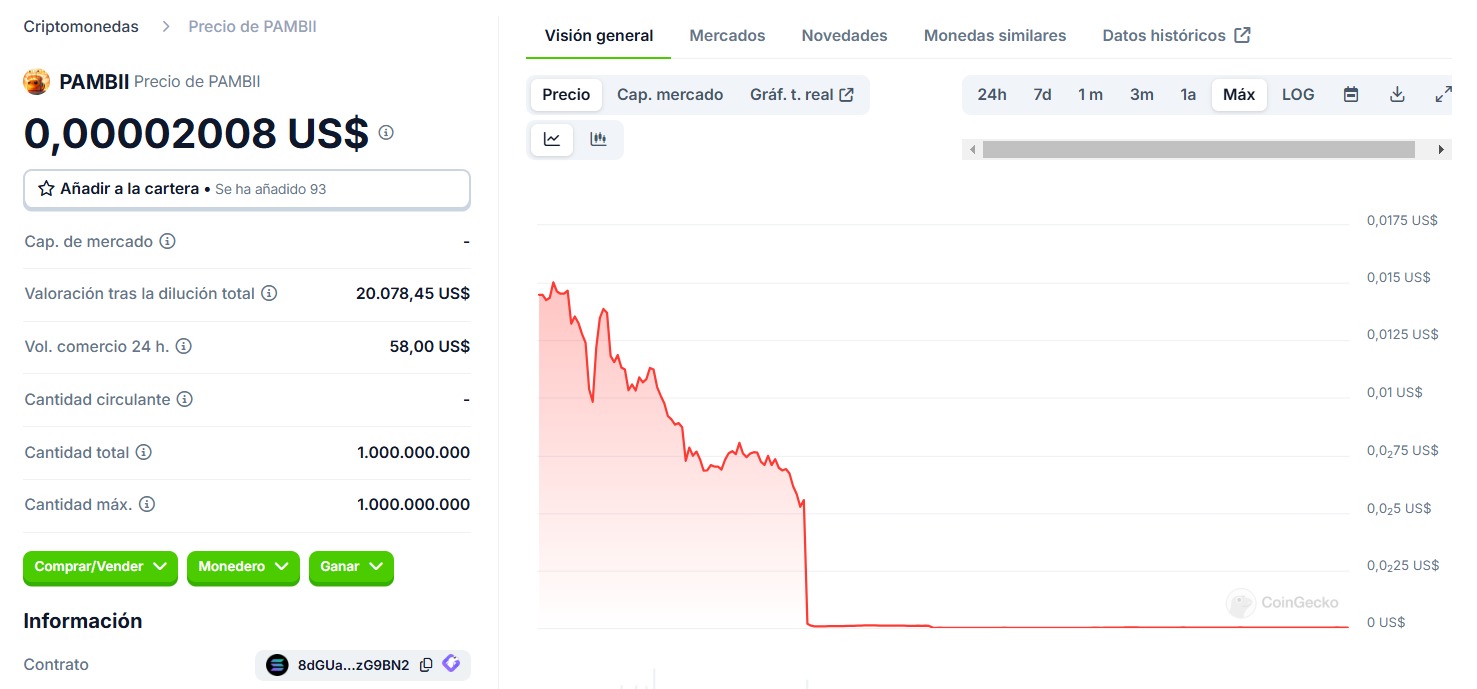Switch to Monedas similares tab
The height and width of the screenshot is (689, 1477).
click(995, 36)
